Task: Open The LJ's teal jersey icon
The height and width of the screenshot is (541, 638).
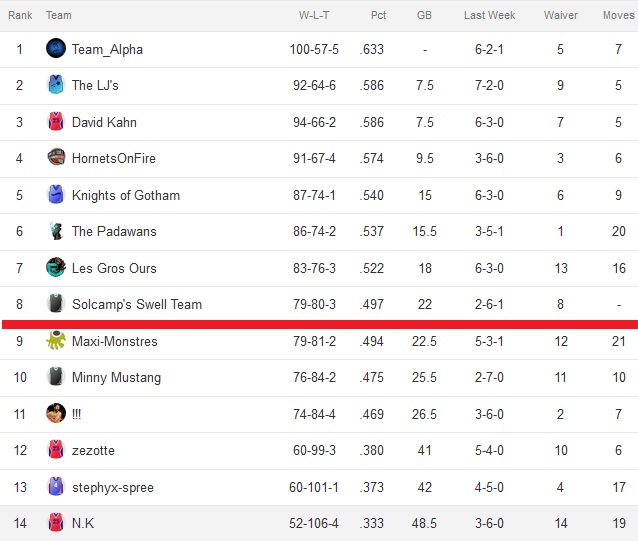Action: tap(56, 85)
